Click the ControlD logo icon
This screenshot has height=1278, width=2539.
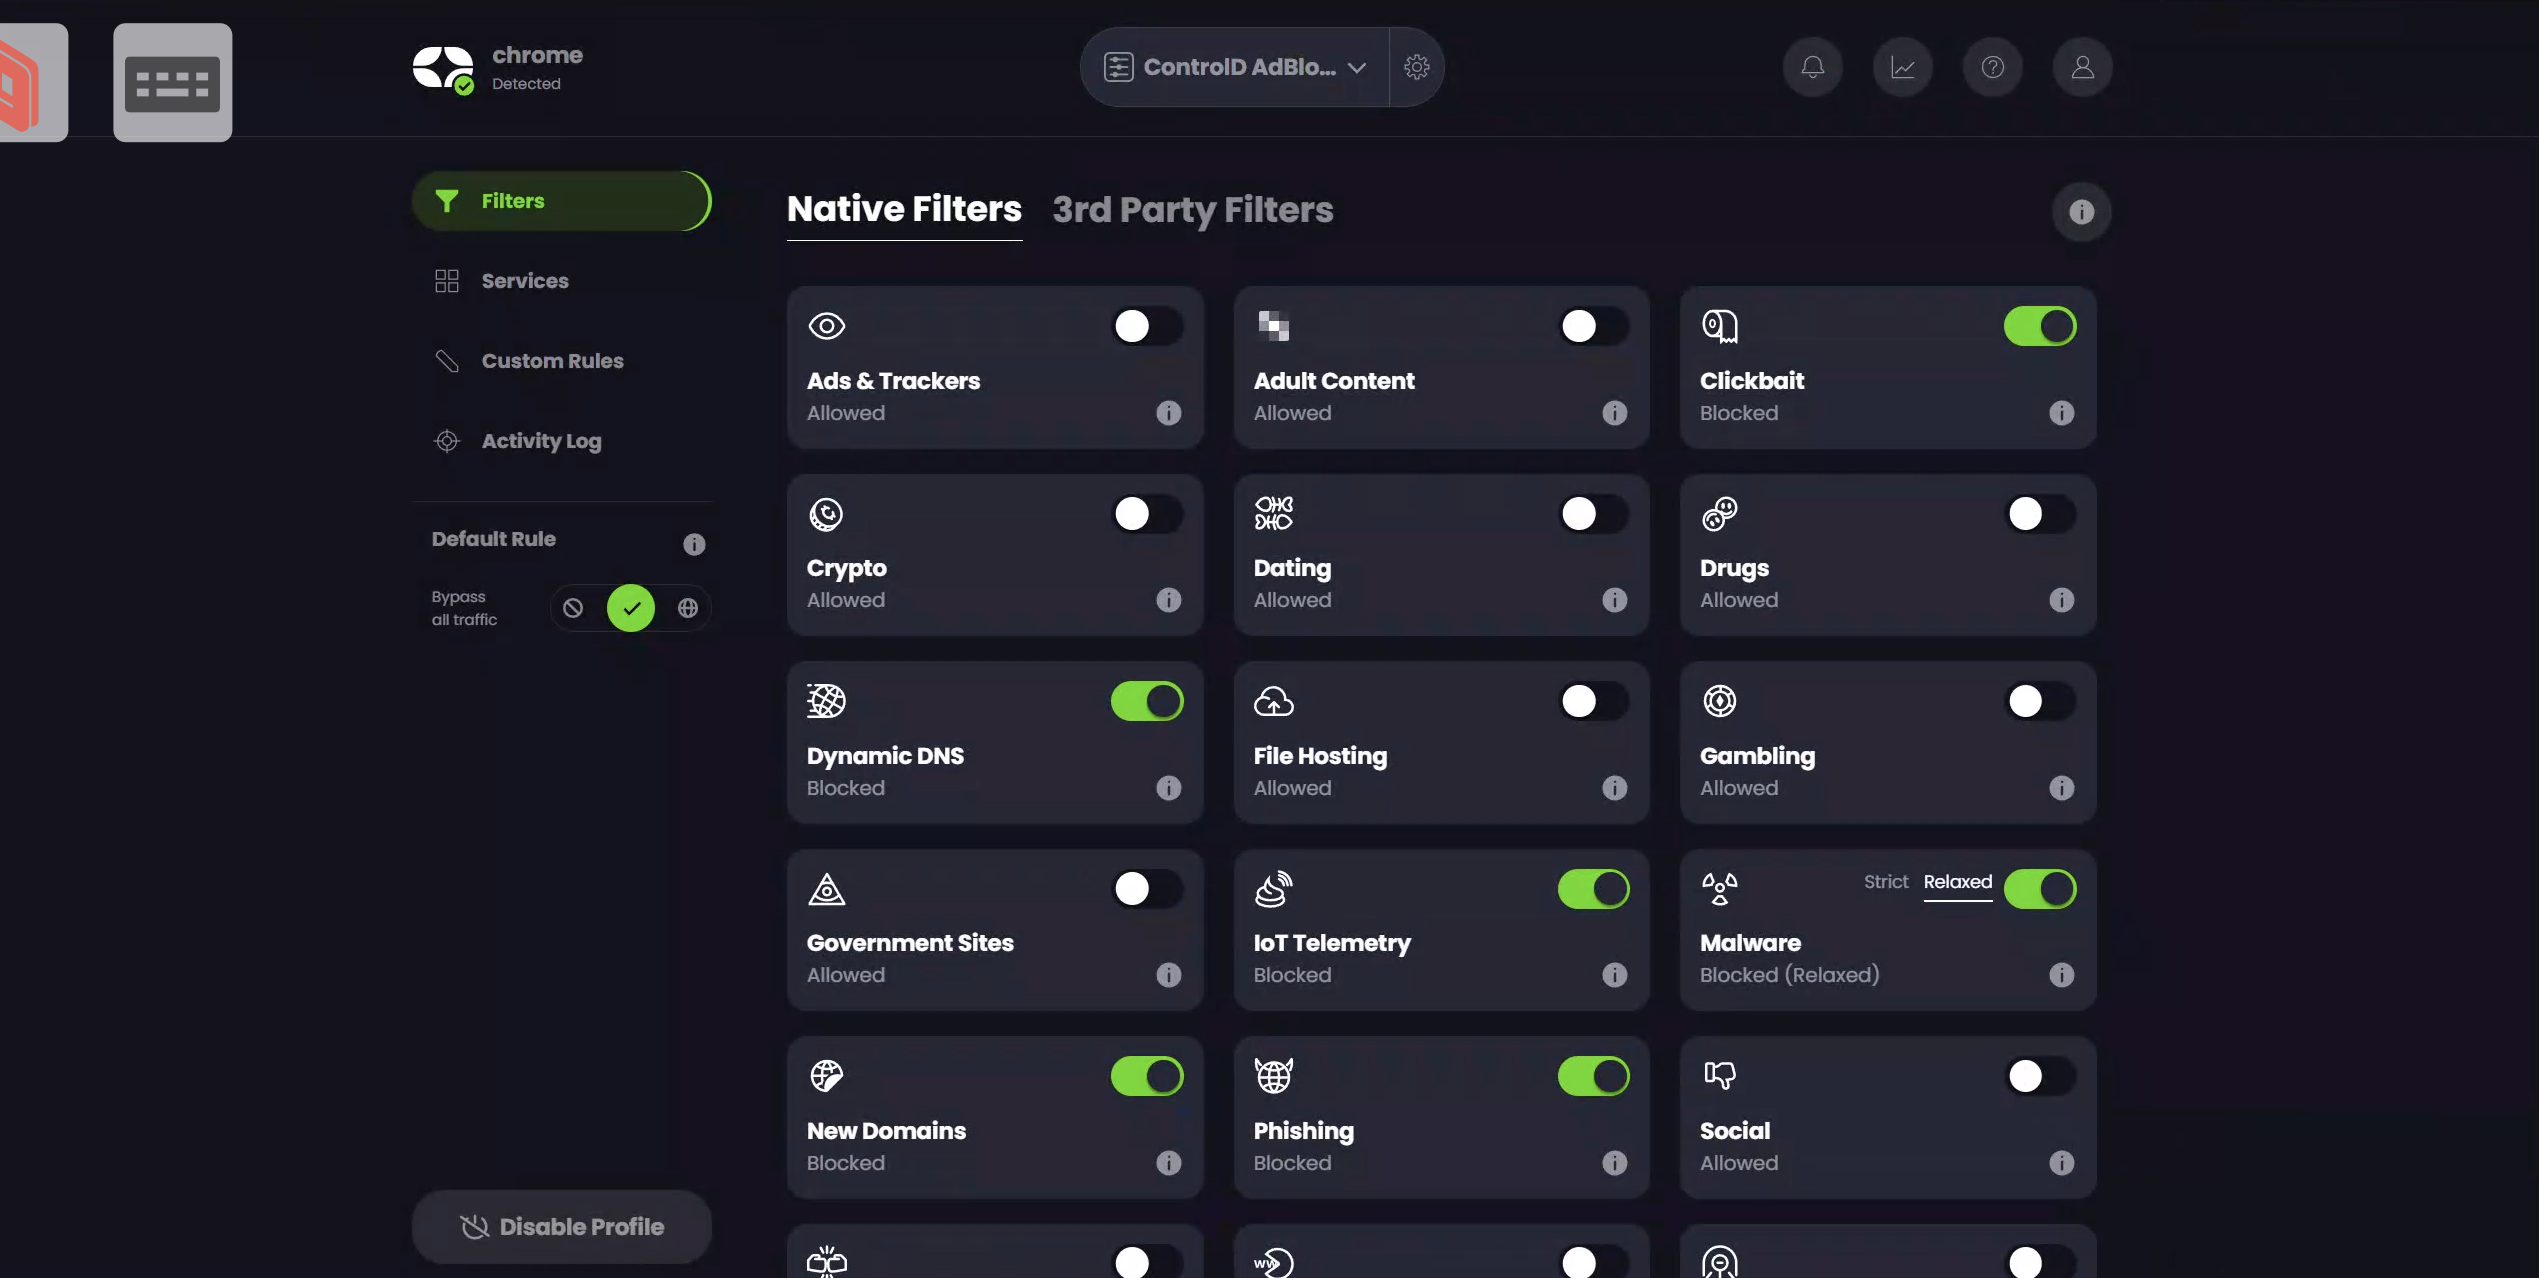pyautogui.click(x=443, y=69)
